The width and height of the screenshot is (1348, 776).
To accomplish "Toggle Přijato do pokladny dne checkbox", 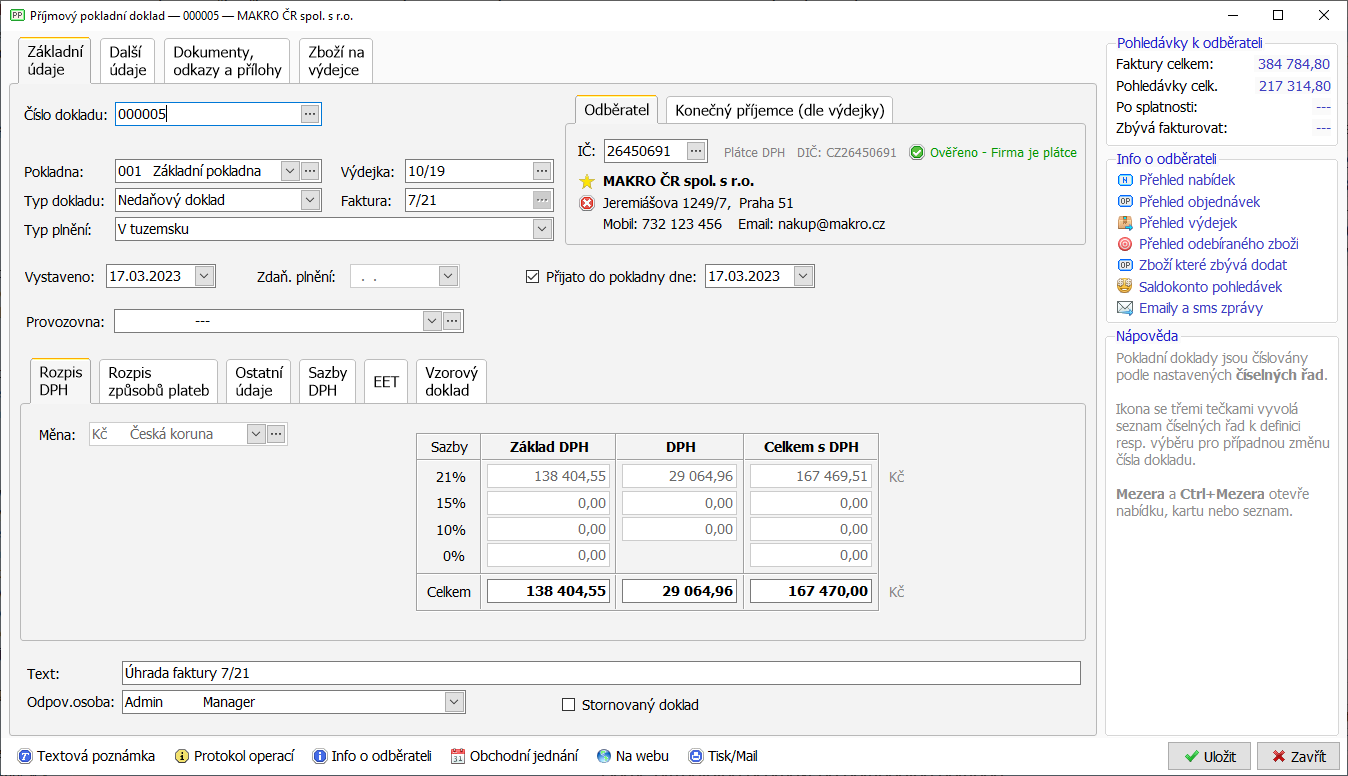I will point(532,276).
